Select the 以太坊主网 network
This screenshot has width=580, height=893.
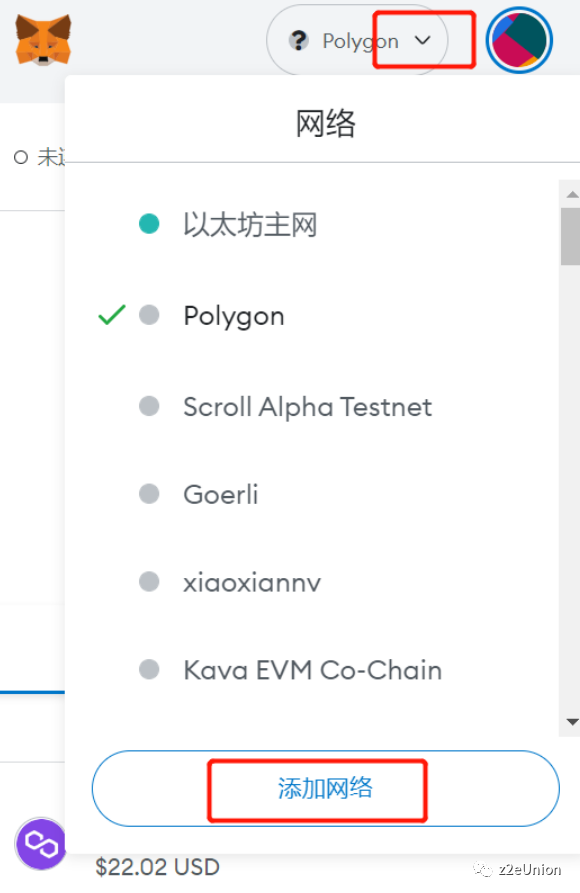point(250,224)
